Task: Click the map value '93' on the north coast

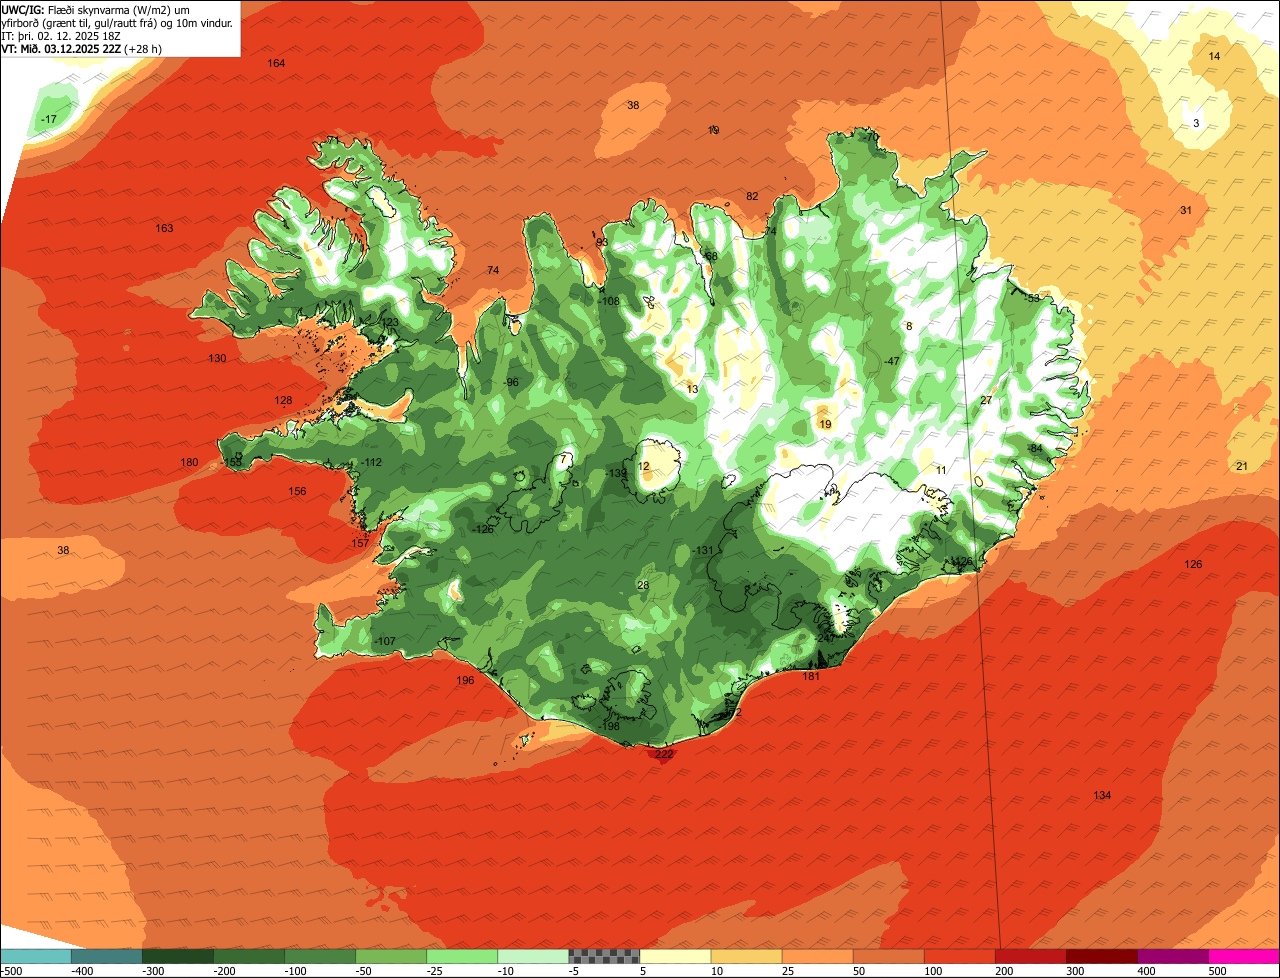Action: coord(602,243)
